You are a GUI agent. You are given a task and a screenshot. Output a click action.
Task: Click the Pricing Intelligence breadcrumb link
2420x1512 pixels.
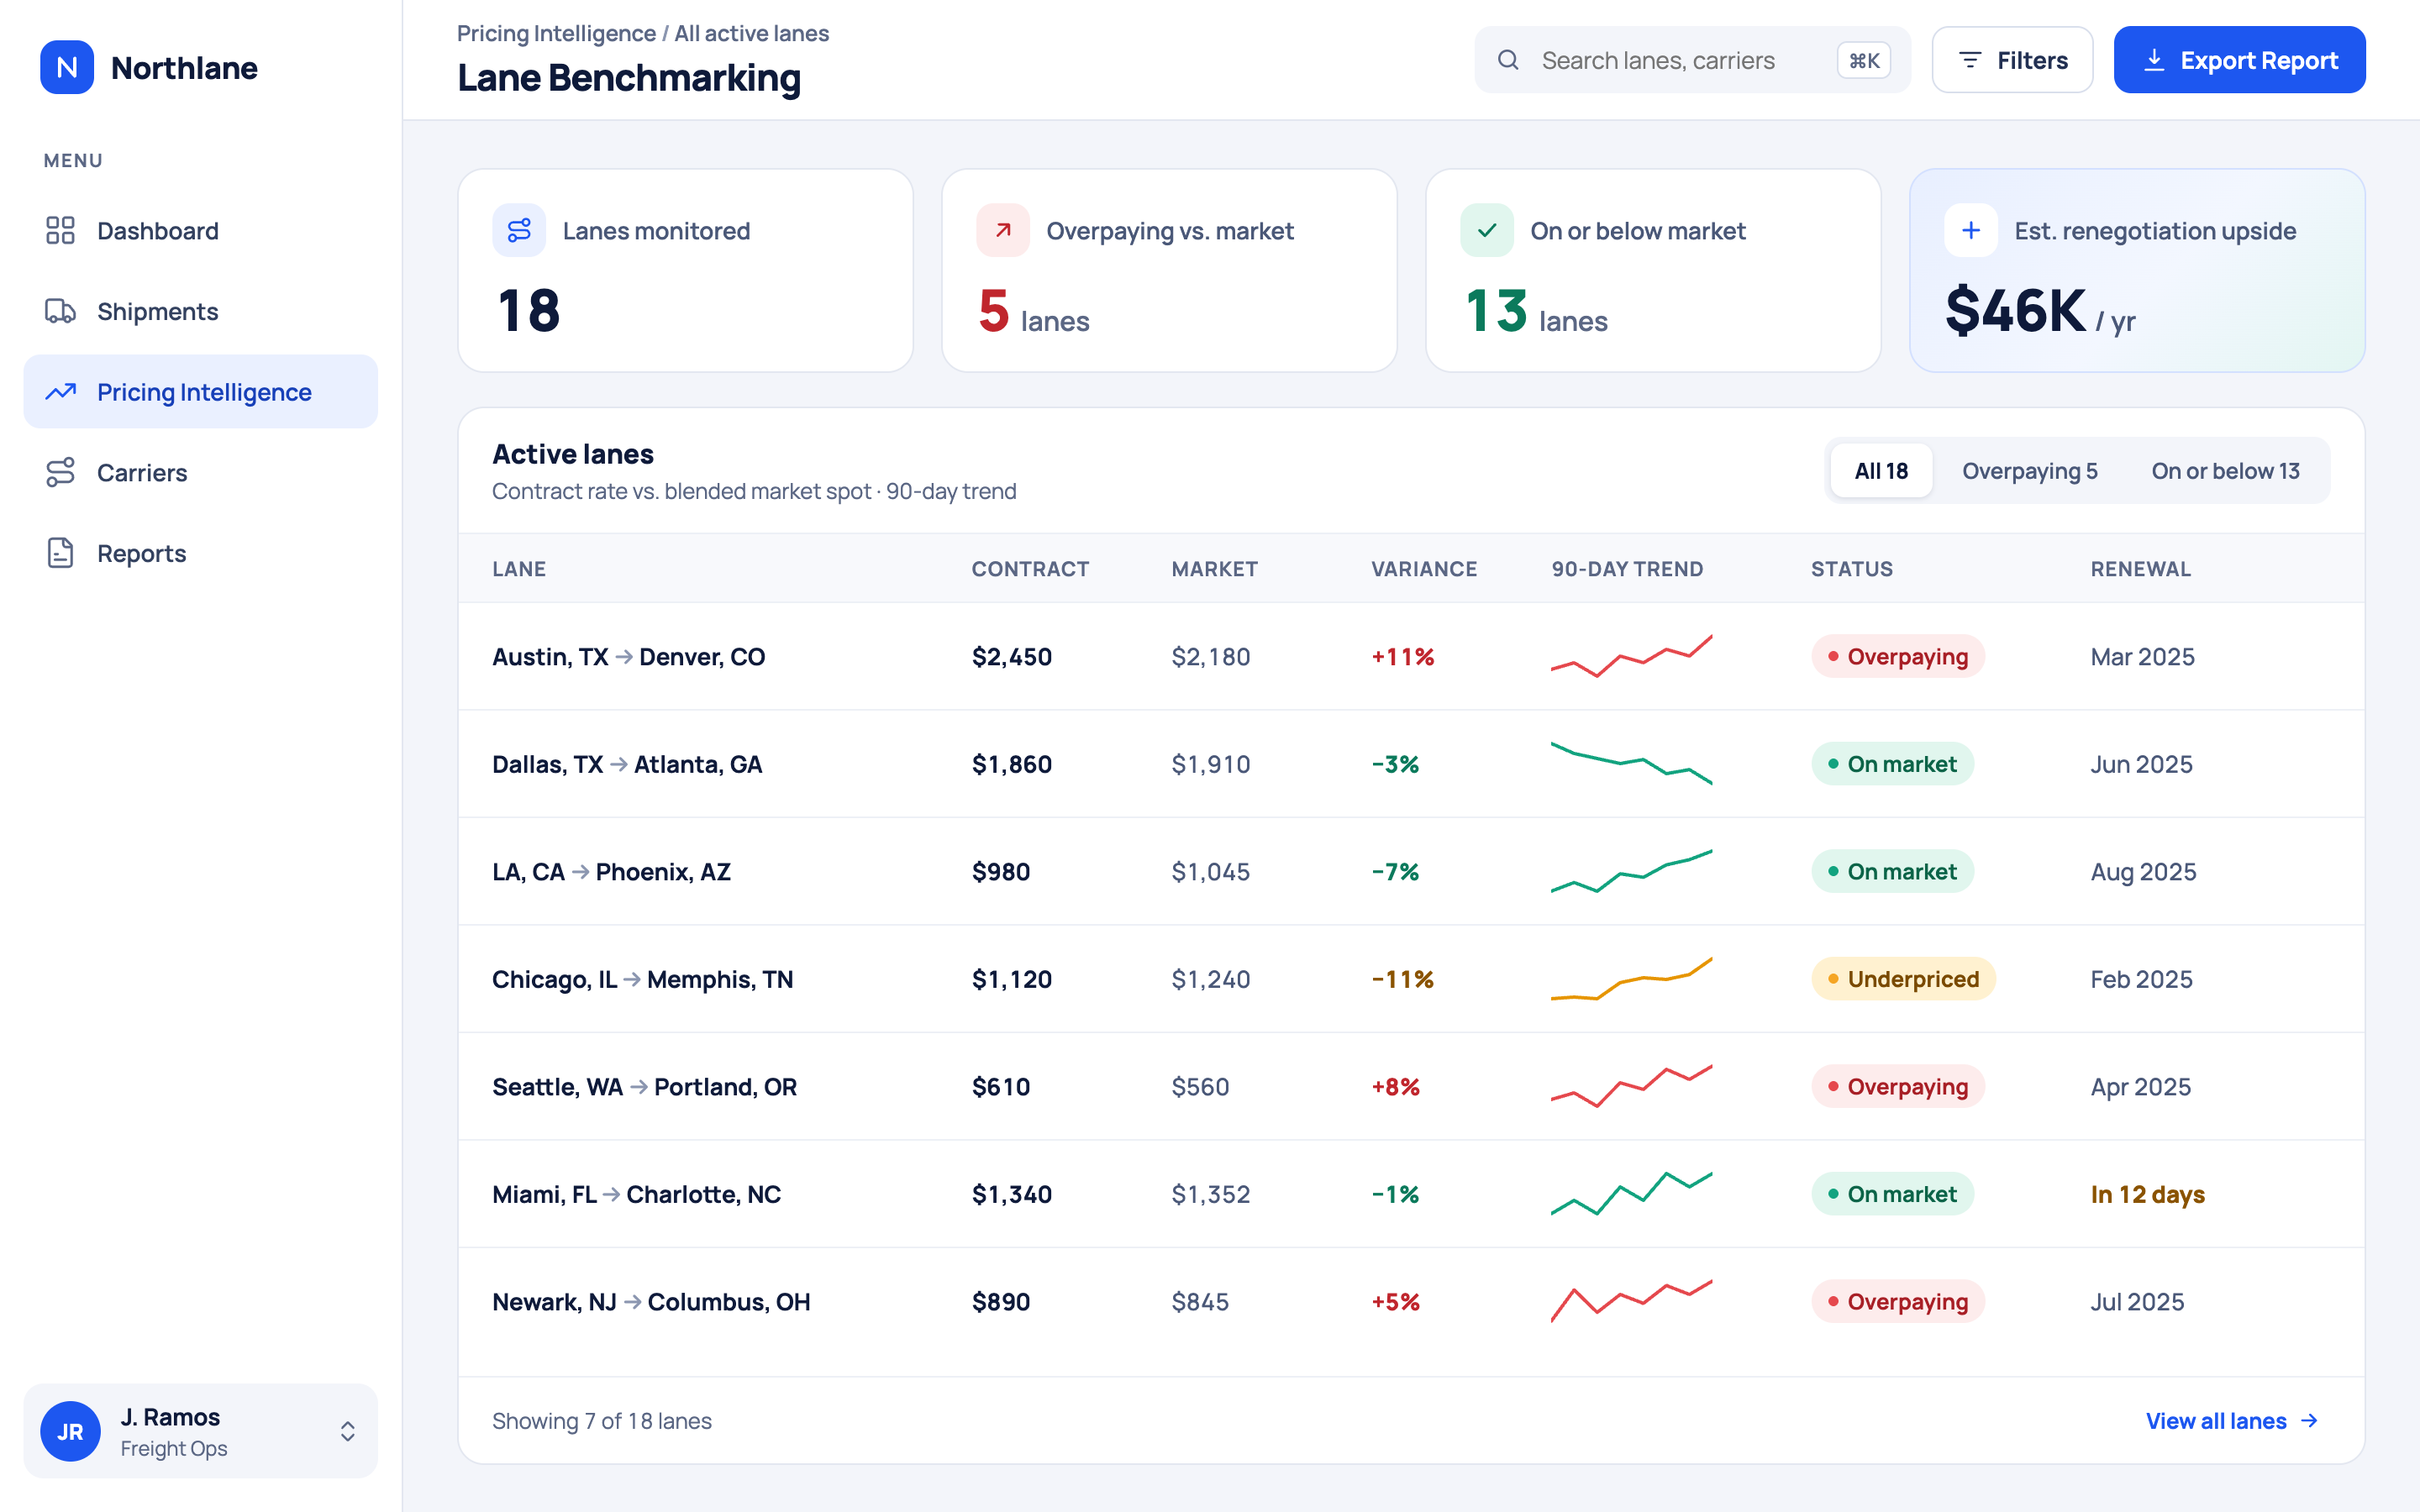click(556, 33)
